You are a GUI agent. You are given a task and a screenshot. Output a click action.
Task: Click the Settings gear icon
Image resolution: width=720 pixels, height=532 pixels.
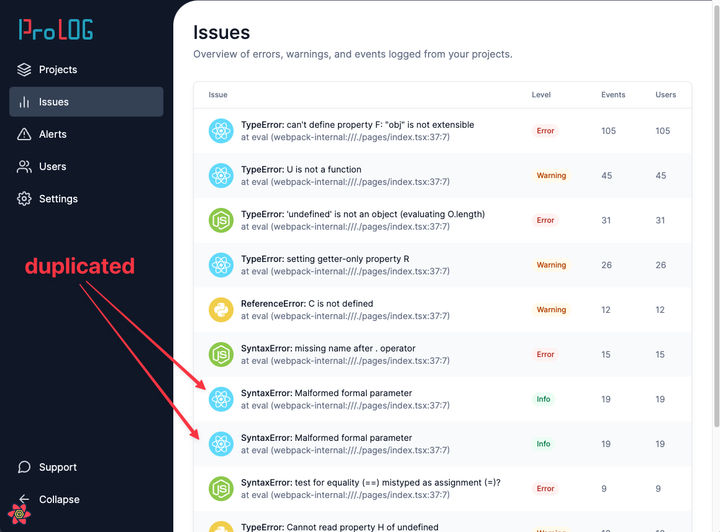click(25, 199)
